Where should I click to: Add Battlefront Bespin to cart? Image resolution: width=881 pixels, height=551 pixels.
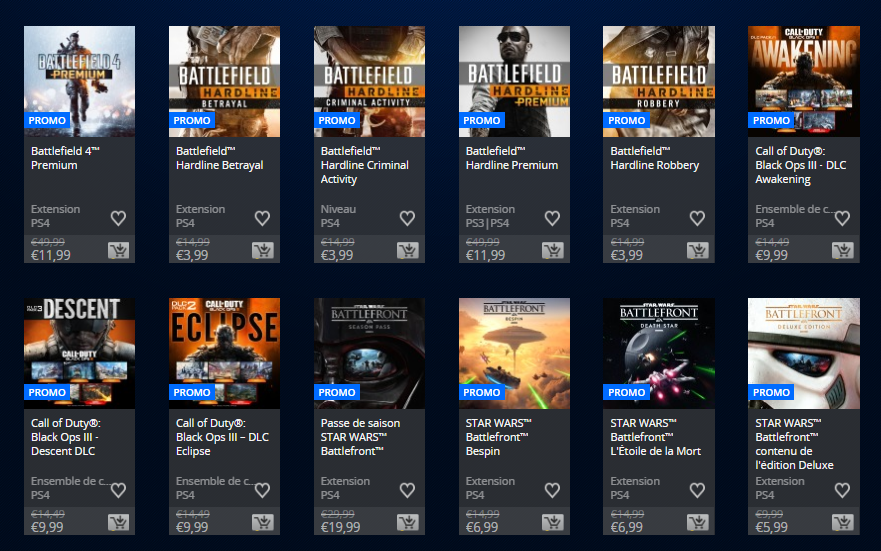point(553,522)
